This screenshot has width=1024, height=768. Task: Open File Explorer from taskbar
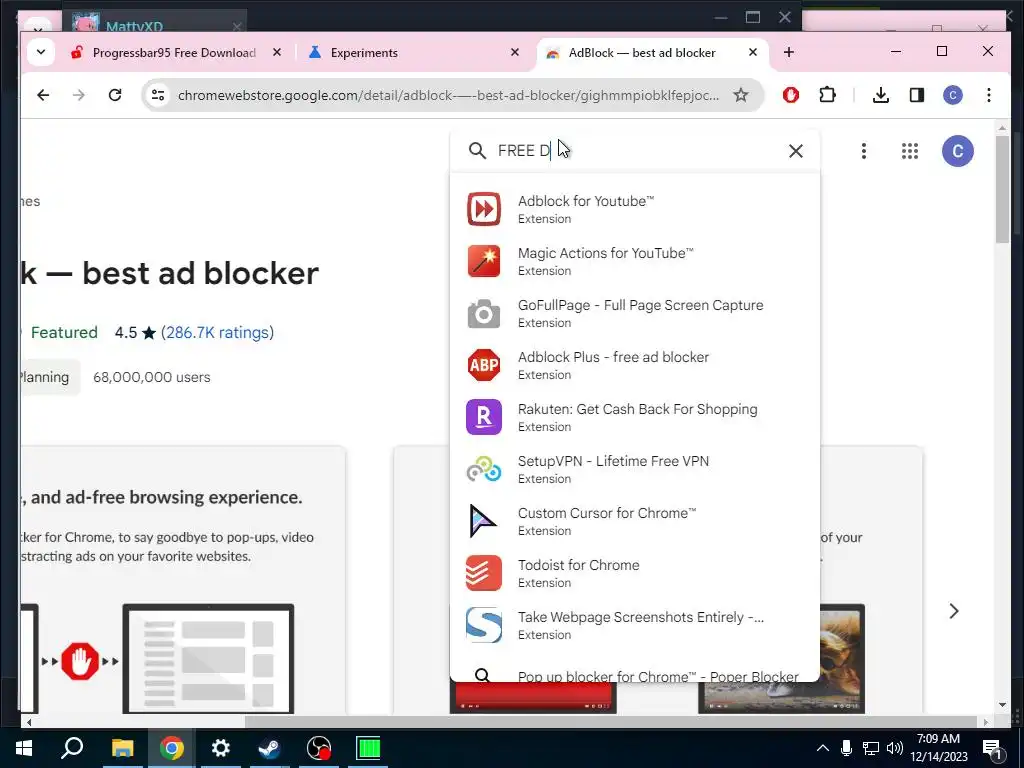122,748
